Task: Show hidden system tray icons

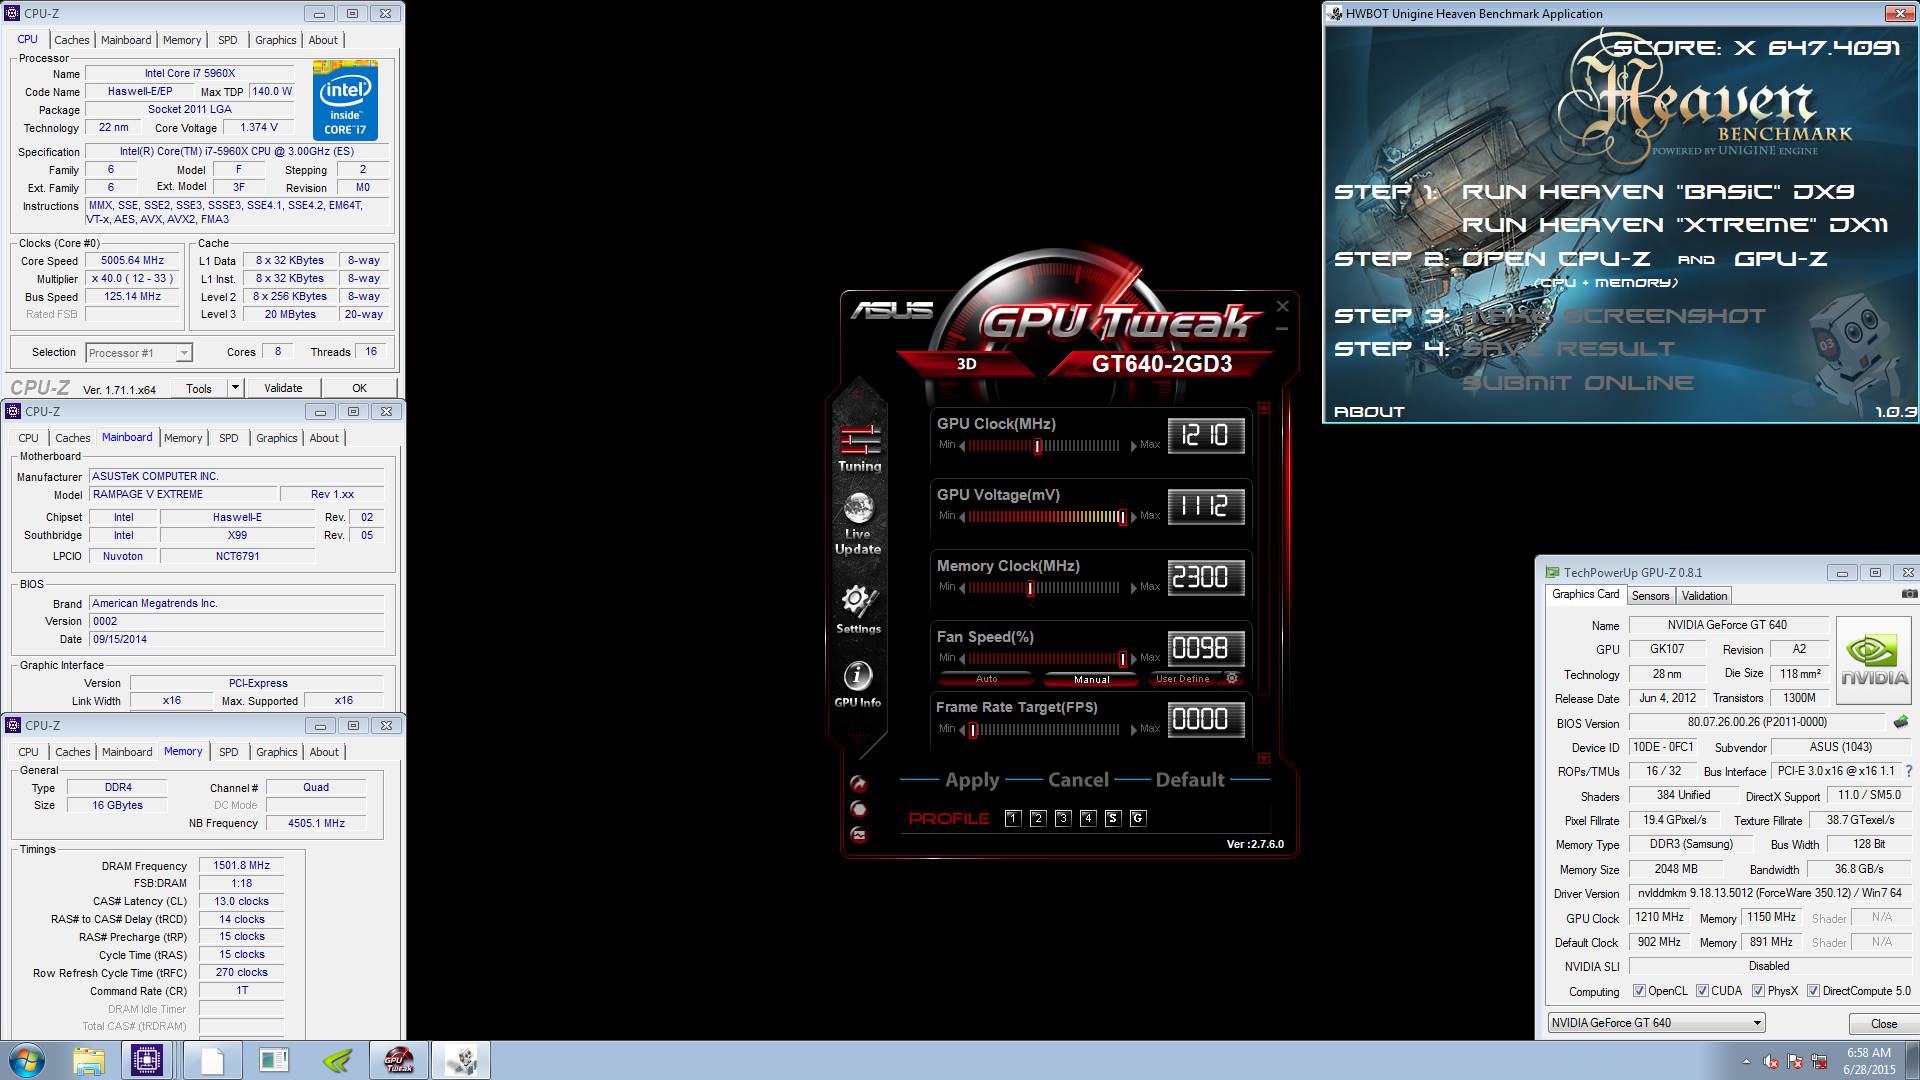Action: 1746,1061
